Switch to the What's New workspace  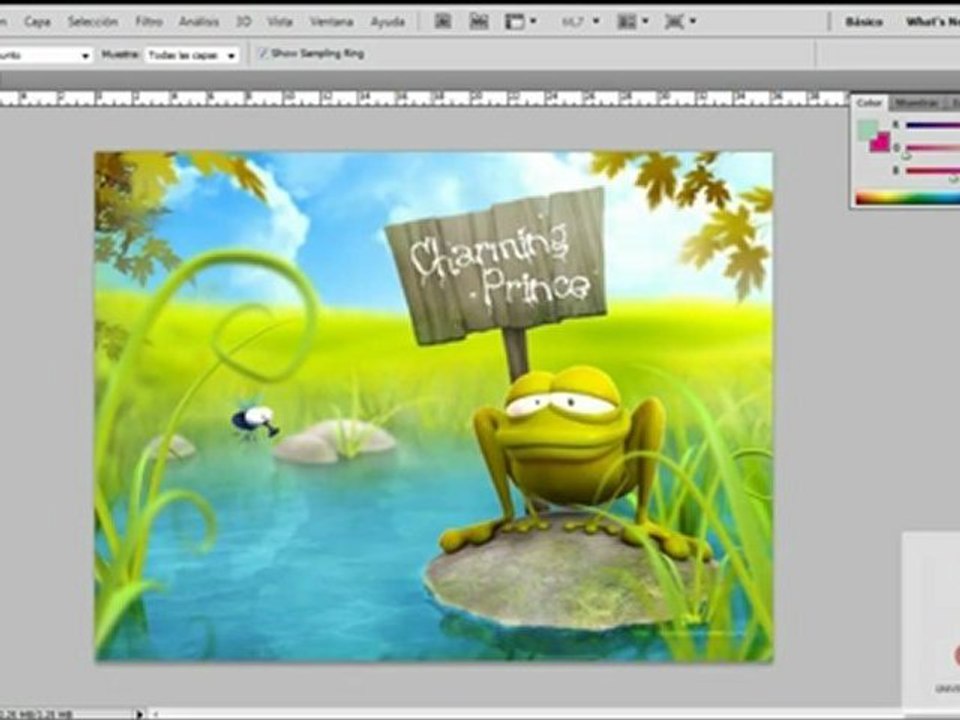pyautogui.click(x=932, y=21)
